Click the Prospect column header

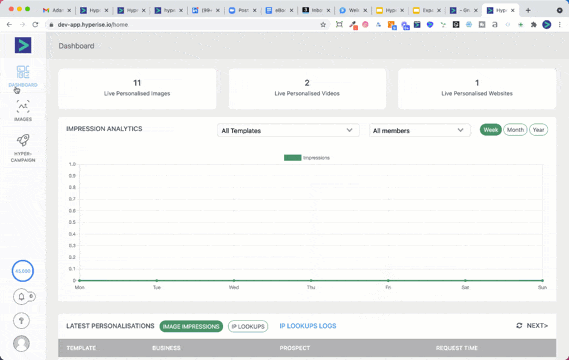295,348
